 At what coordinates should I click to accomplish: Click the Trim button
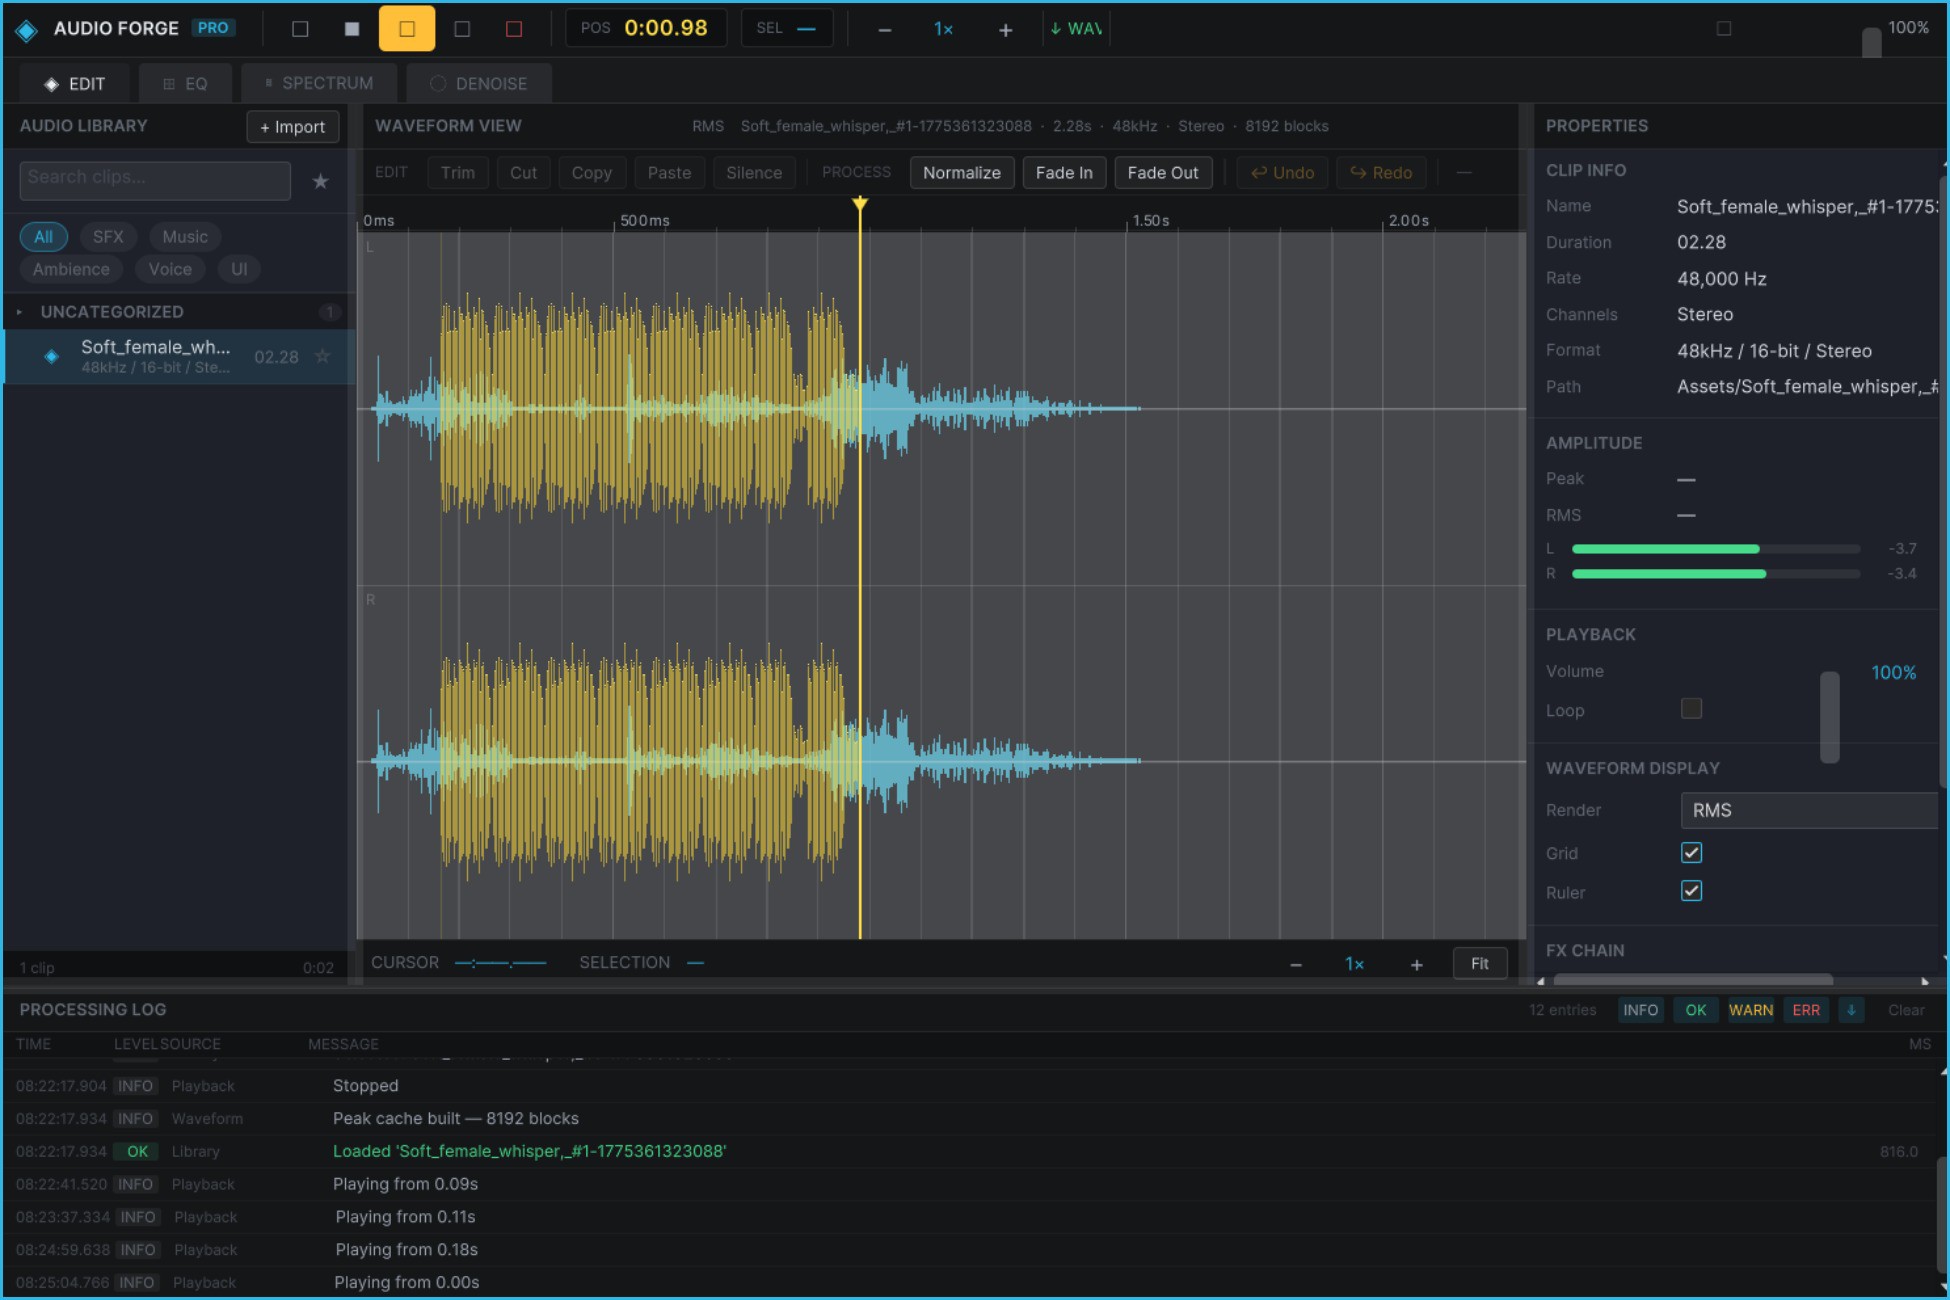pyautogui.click(x=458, y=173)
